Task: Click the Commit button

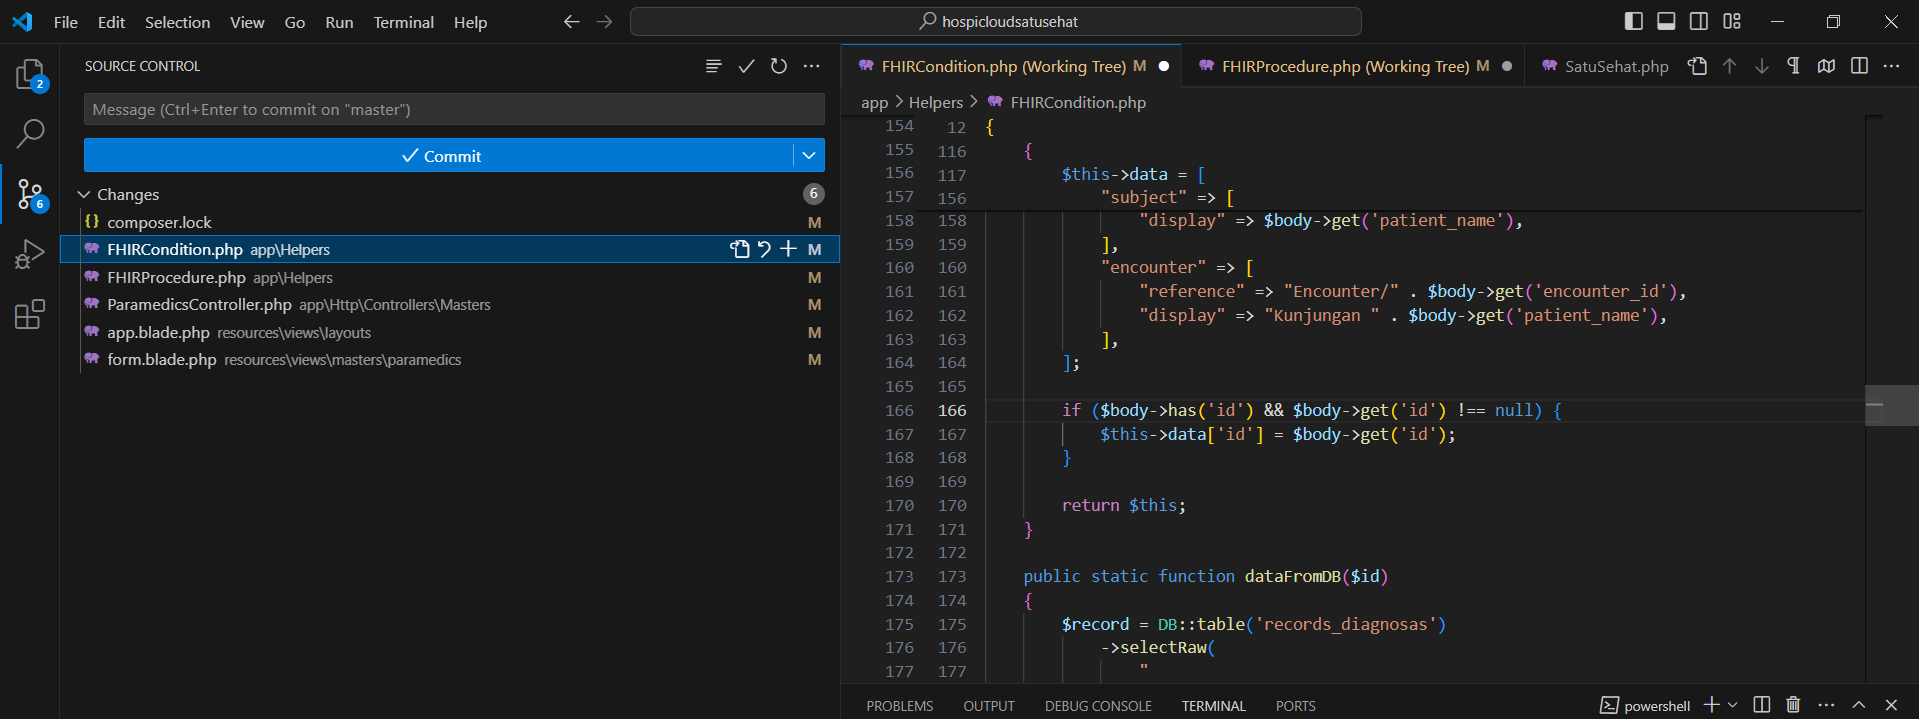Action: point(440,156)
